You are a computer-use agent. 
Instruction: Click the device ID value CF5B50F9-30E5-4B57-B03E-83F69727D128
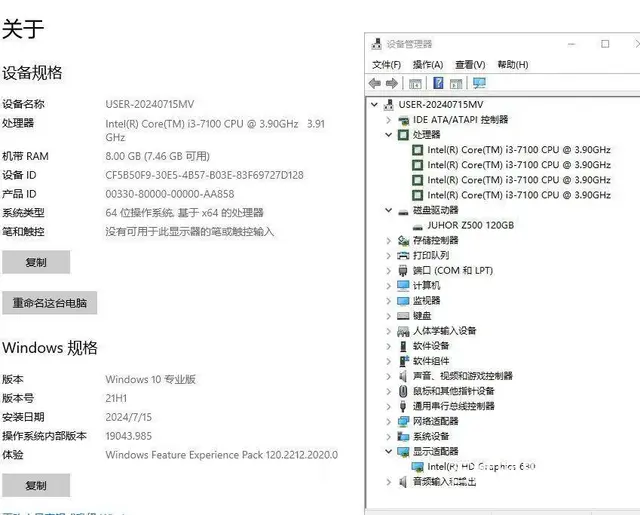tap(204, 175)
